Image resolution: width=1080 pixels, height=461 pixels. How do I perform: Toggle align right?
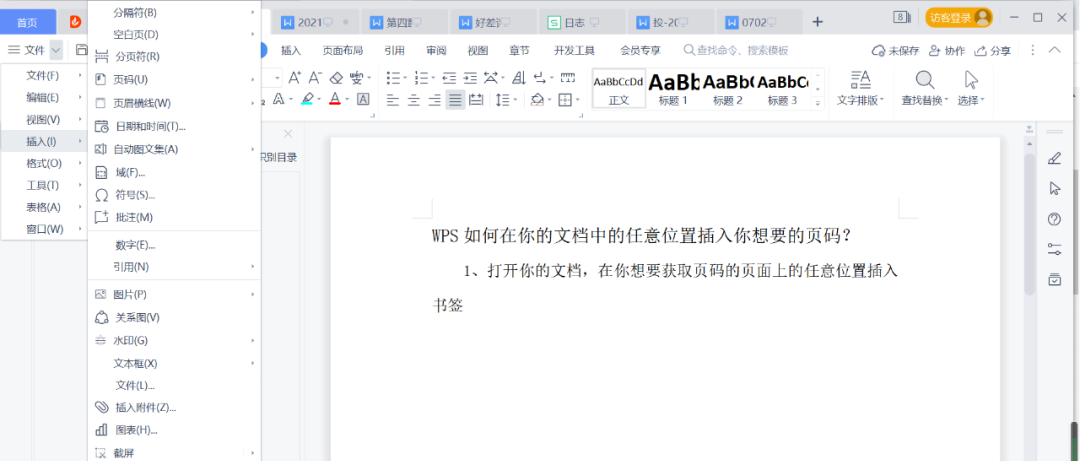[434, 100]
